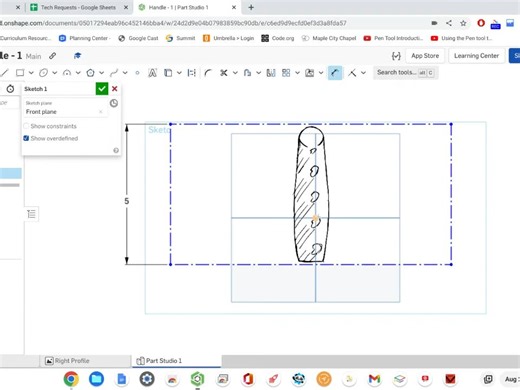Open the feature list icon on the left edge

point(32,214)
